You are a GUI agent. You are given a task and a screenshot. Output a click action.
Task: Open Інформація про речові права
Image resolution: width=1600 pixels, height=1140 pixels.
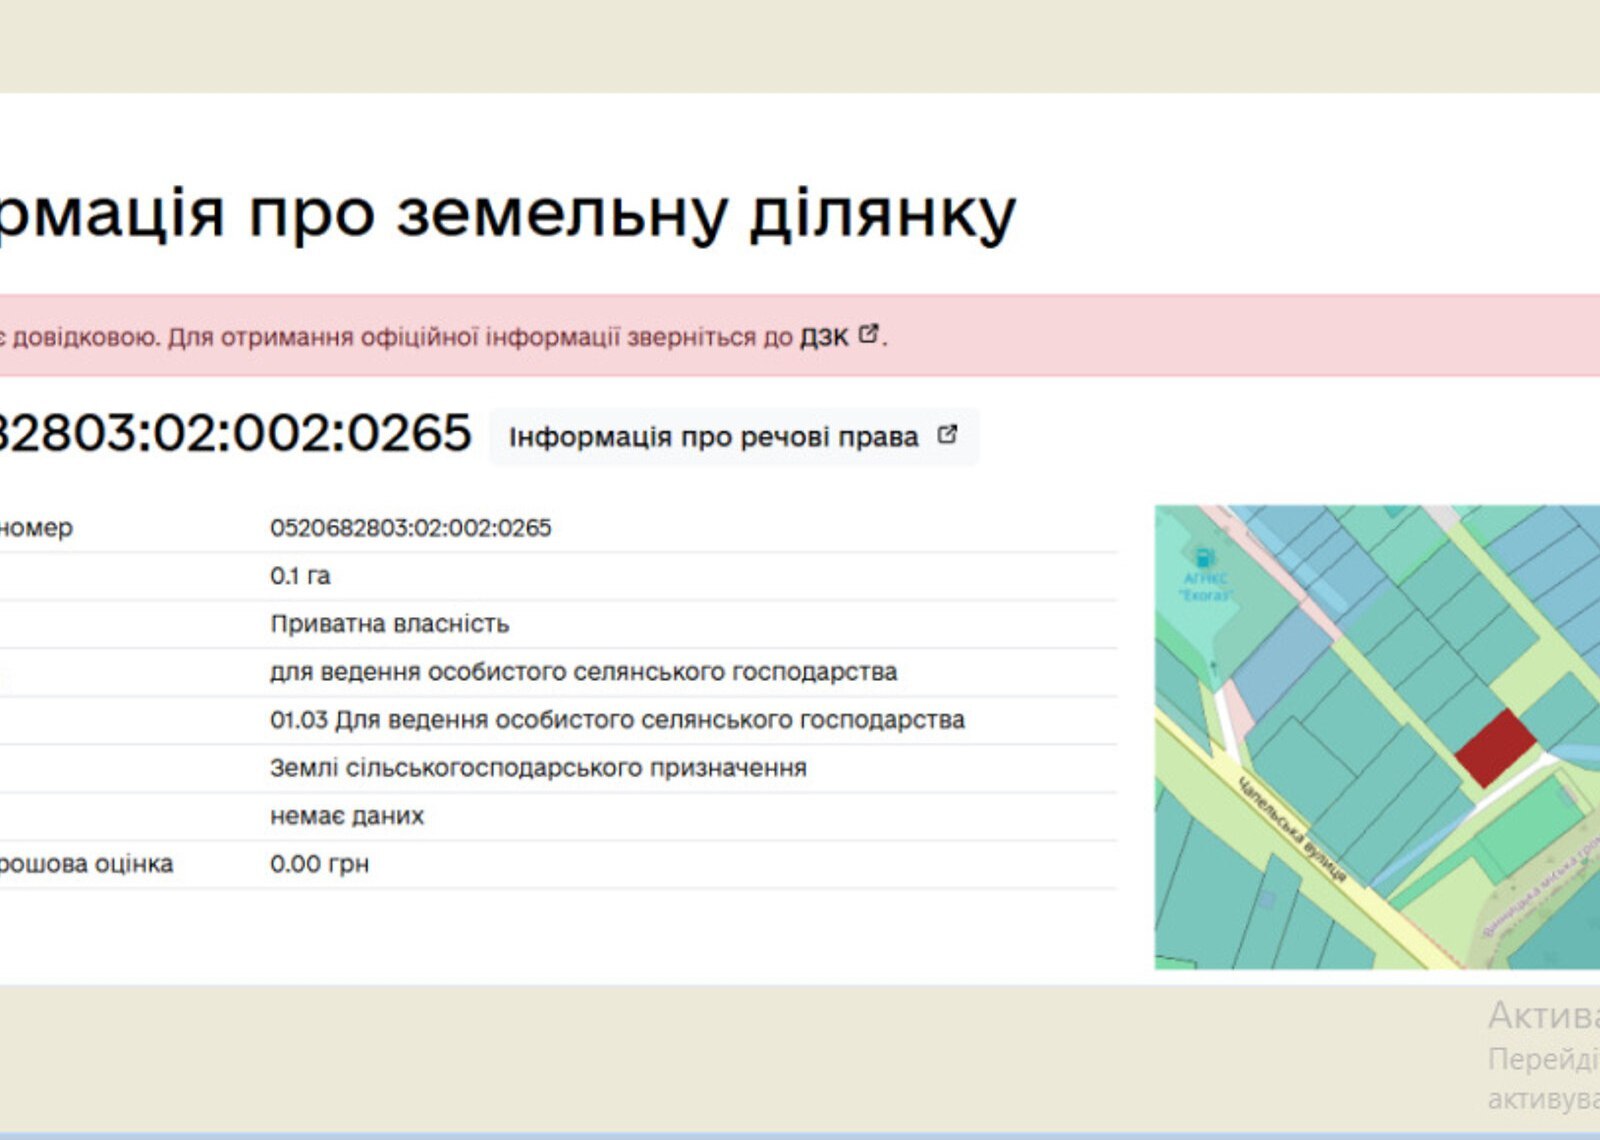[x=713, y=437]
